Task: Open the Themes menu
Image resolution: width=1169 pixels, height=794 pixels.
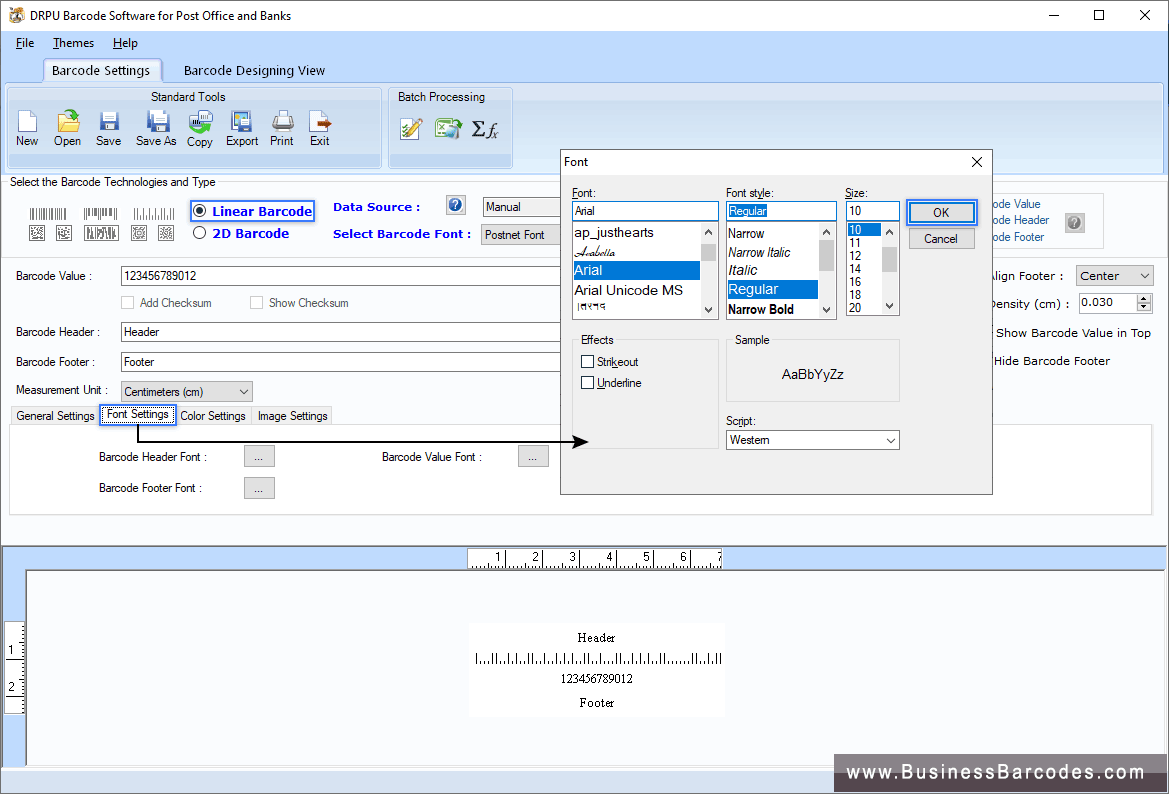Action: pos(73,43)
